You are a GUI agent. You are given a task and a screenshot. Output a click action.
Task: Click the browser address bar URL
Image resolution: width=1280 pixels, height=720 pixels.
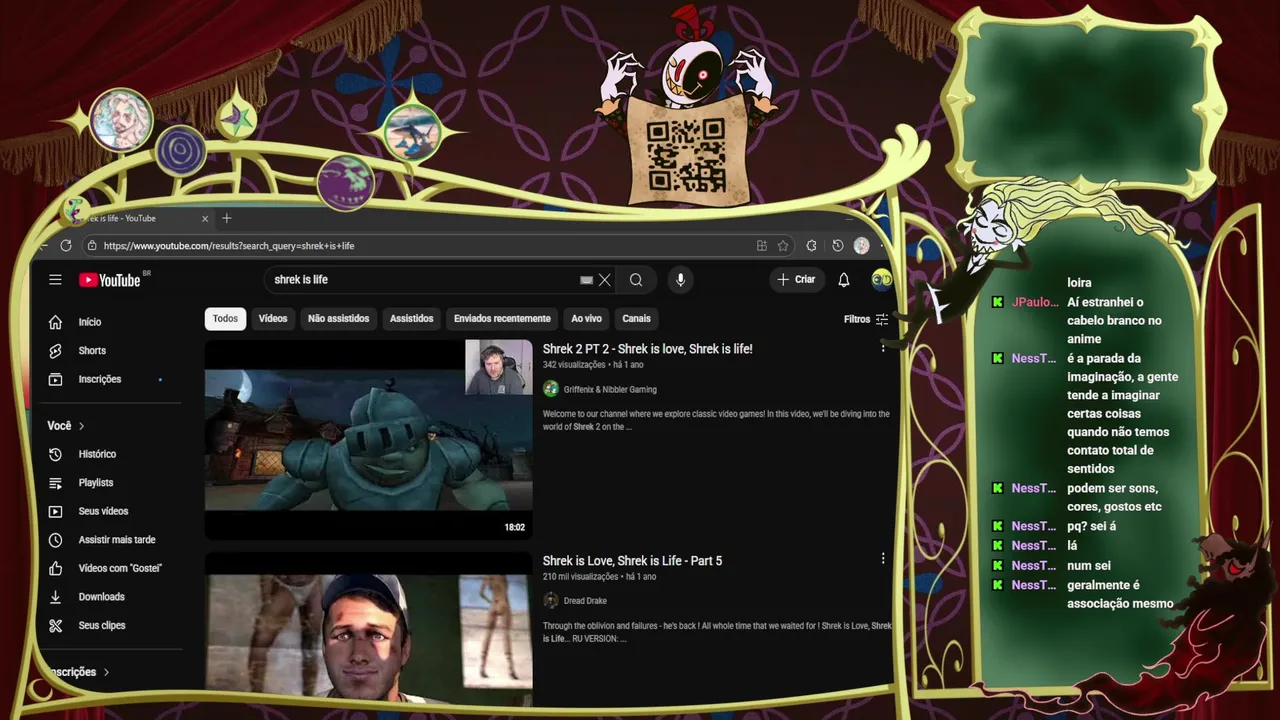point(229,246)
